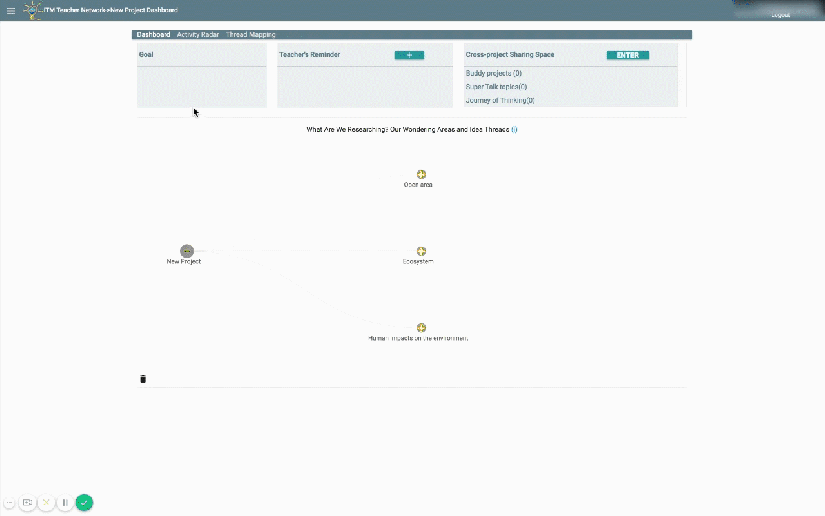Click the info icon beside the research heading
The height and width of the screenshot is (516, 825).
tap(514, 129)
